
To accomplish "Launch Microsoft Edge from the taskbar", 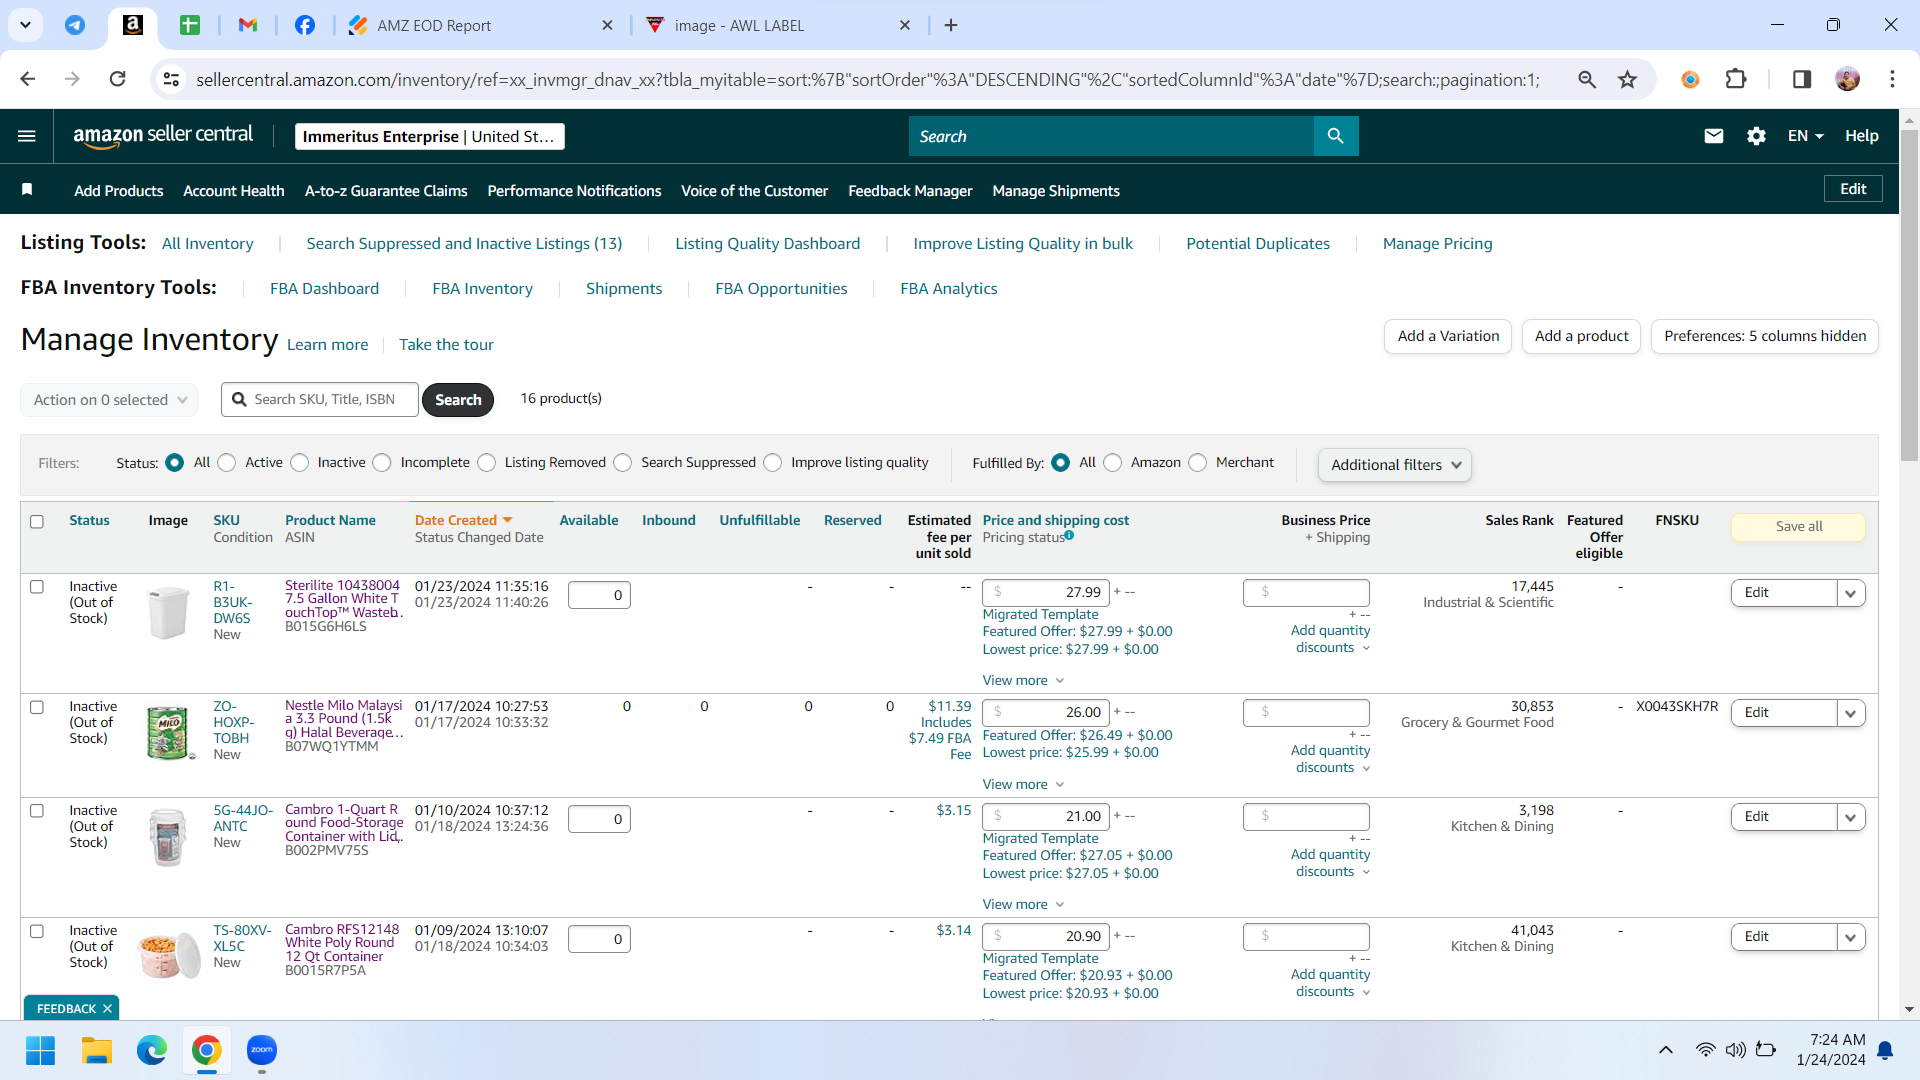I will coord(152,1050).
